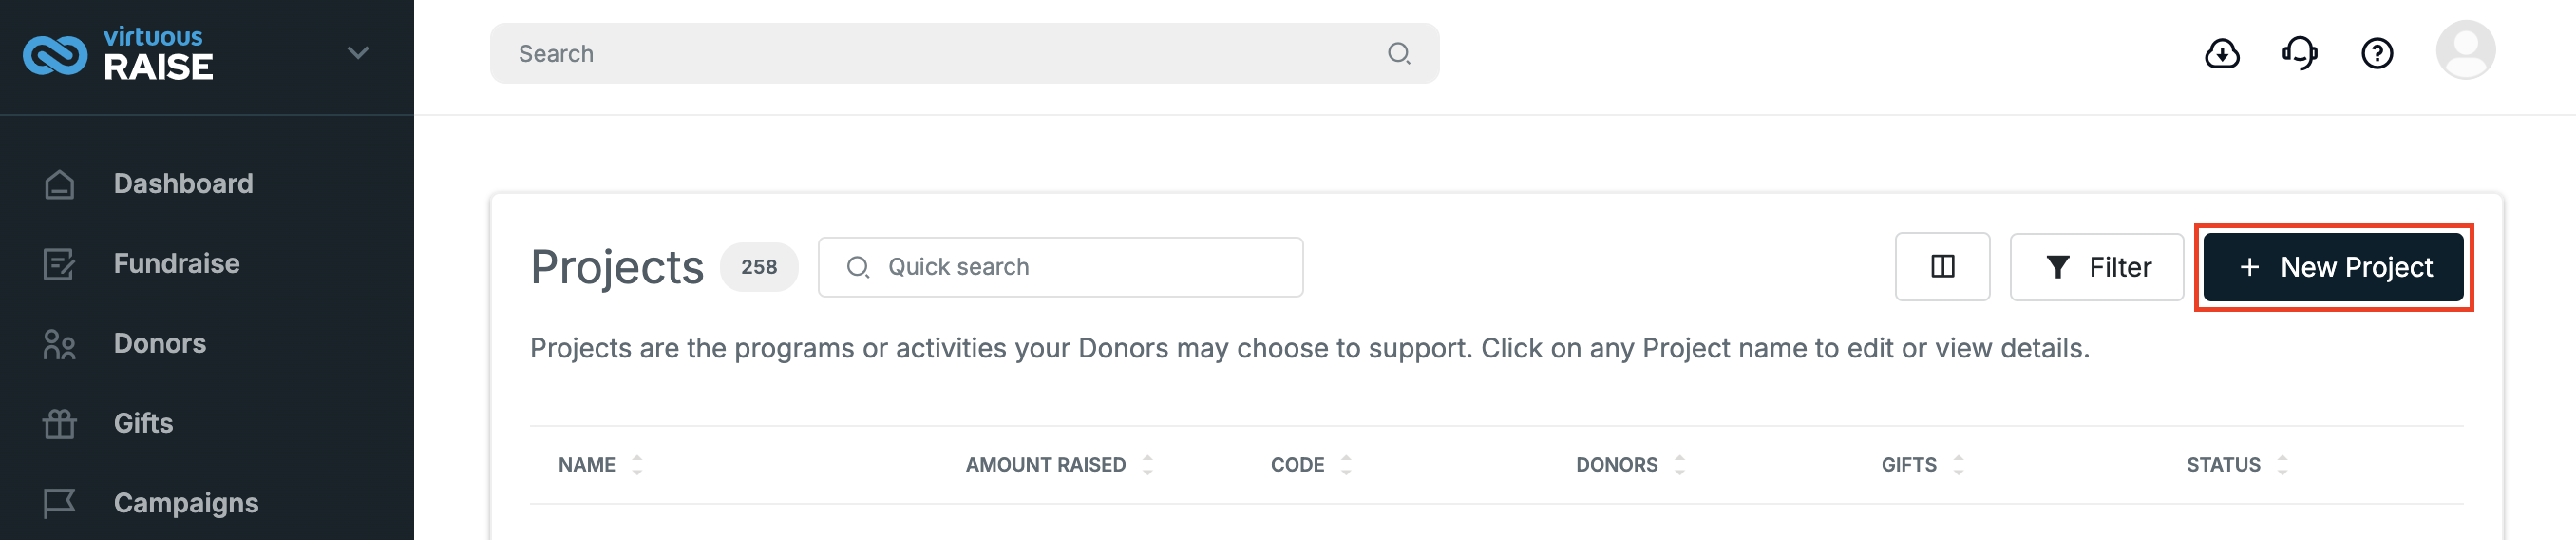Click the magnifier icon in top search
This screenshot has height=540, width=2576.
[1398, 53]
